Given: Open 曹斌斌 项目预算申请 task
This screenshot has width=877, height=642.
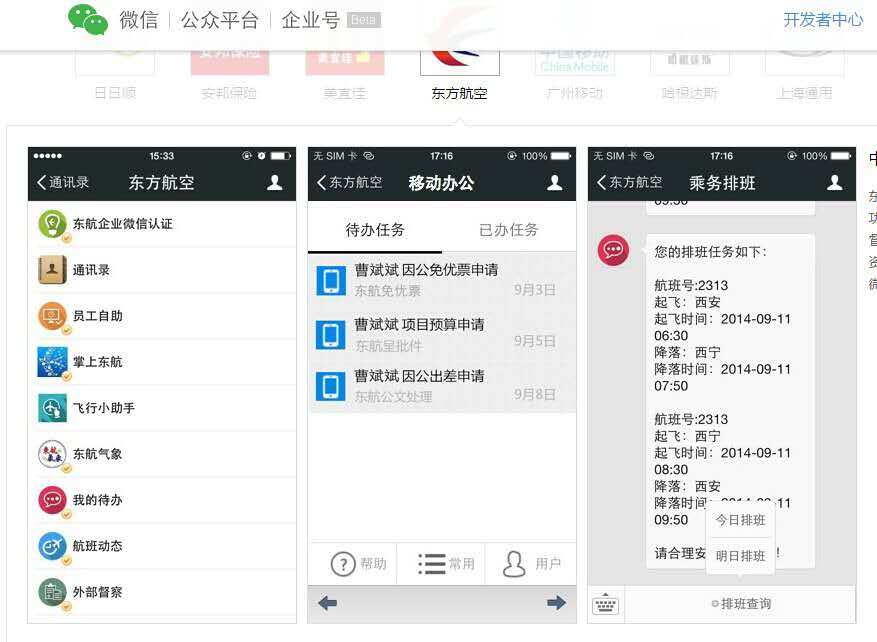Looking at the screenshot, I should [442, 334].
